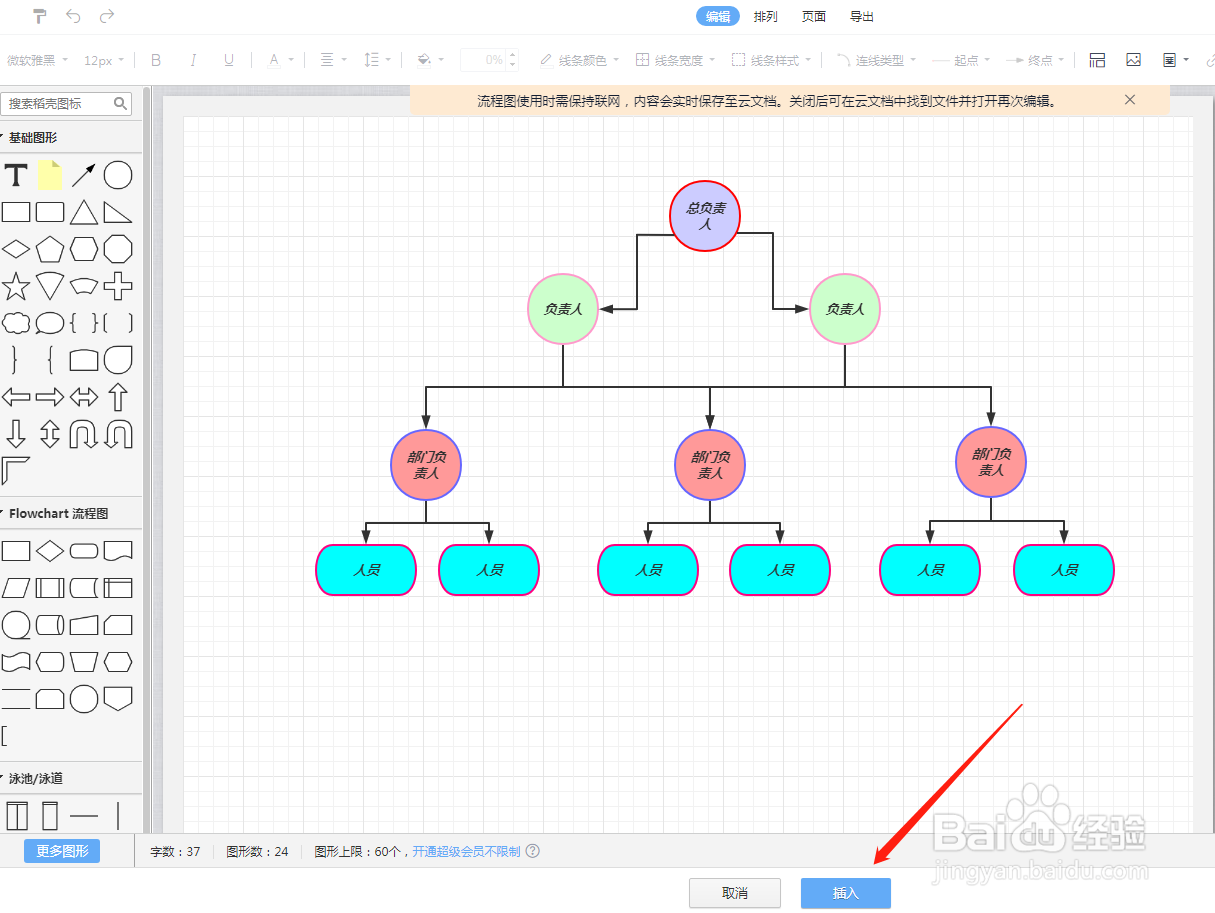Image resolution: width=1215 pixels, height=913 pixels.
Task: Open the 终点 arrow end dropdown
Action: (x=1035, y=60)
